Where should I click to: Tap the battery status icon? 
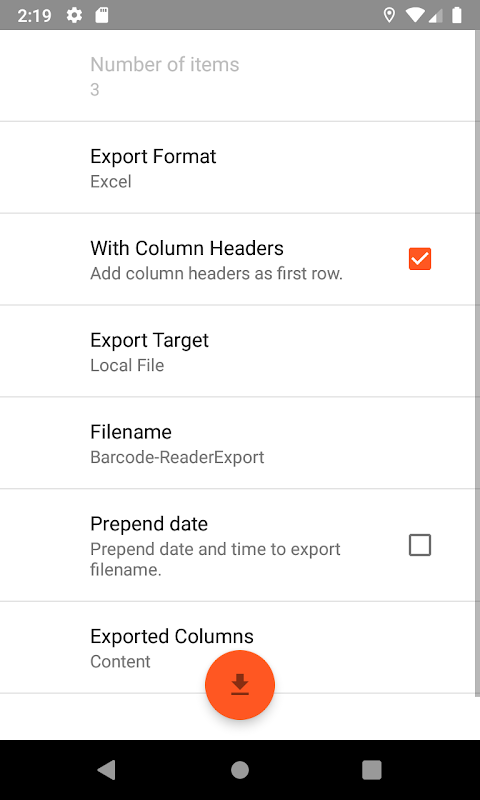[457, 15]
